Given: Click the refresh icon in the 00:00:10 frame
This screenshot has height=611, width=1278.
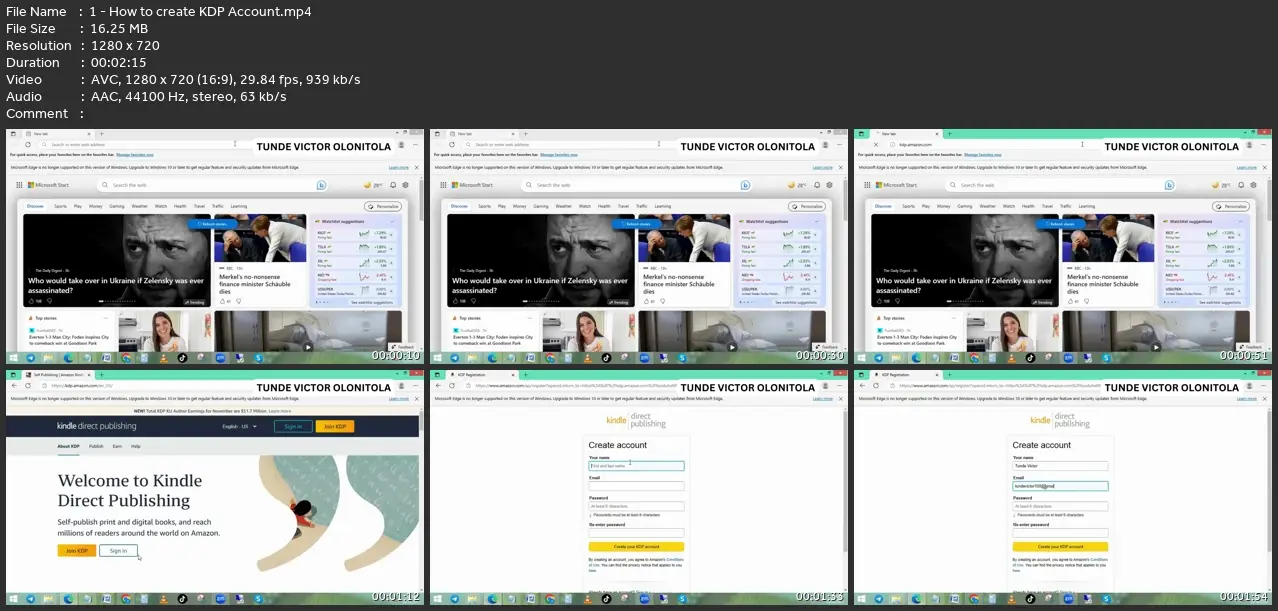Looking at the screenshot, I should point(28,145).
